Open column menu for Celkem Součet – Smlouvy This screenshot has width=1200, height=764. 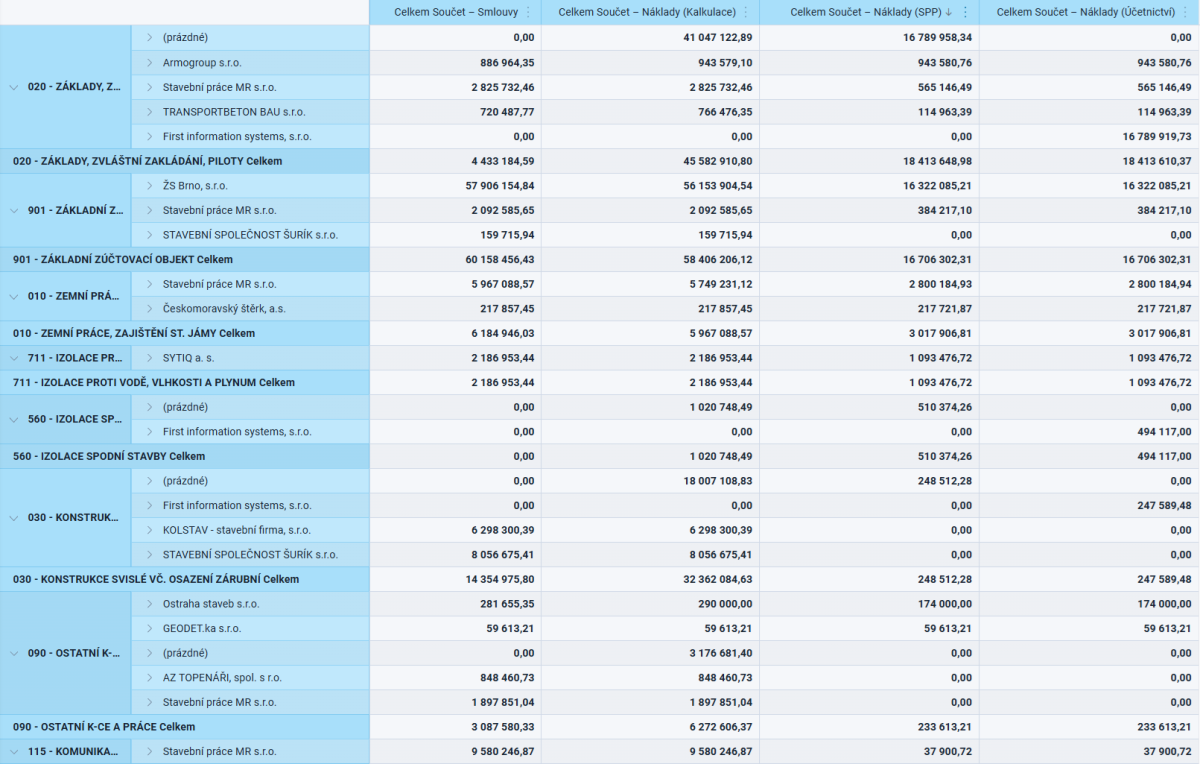[529, 12]
